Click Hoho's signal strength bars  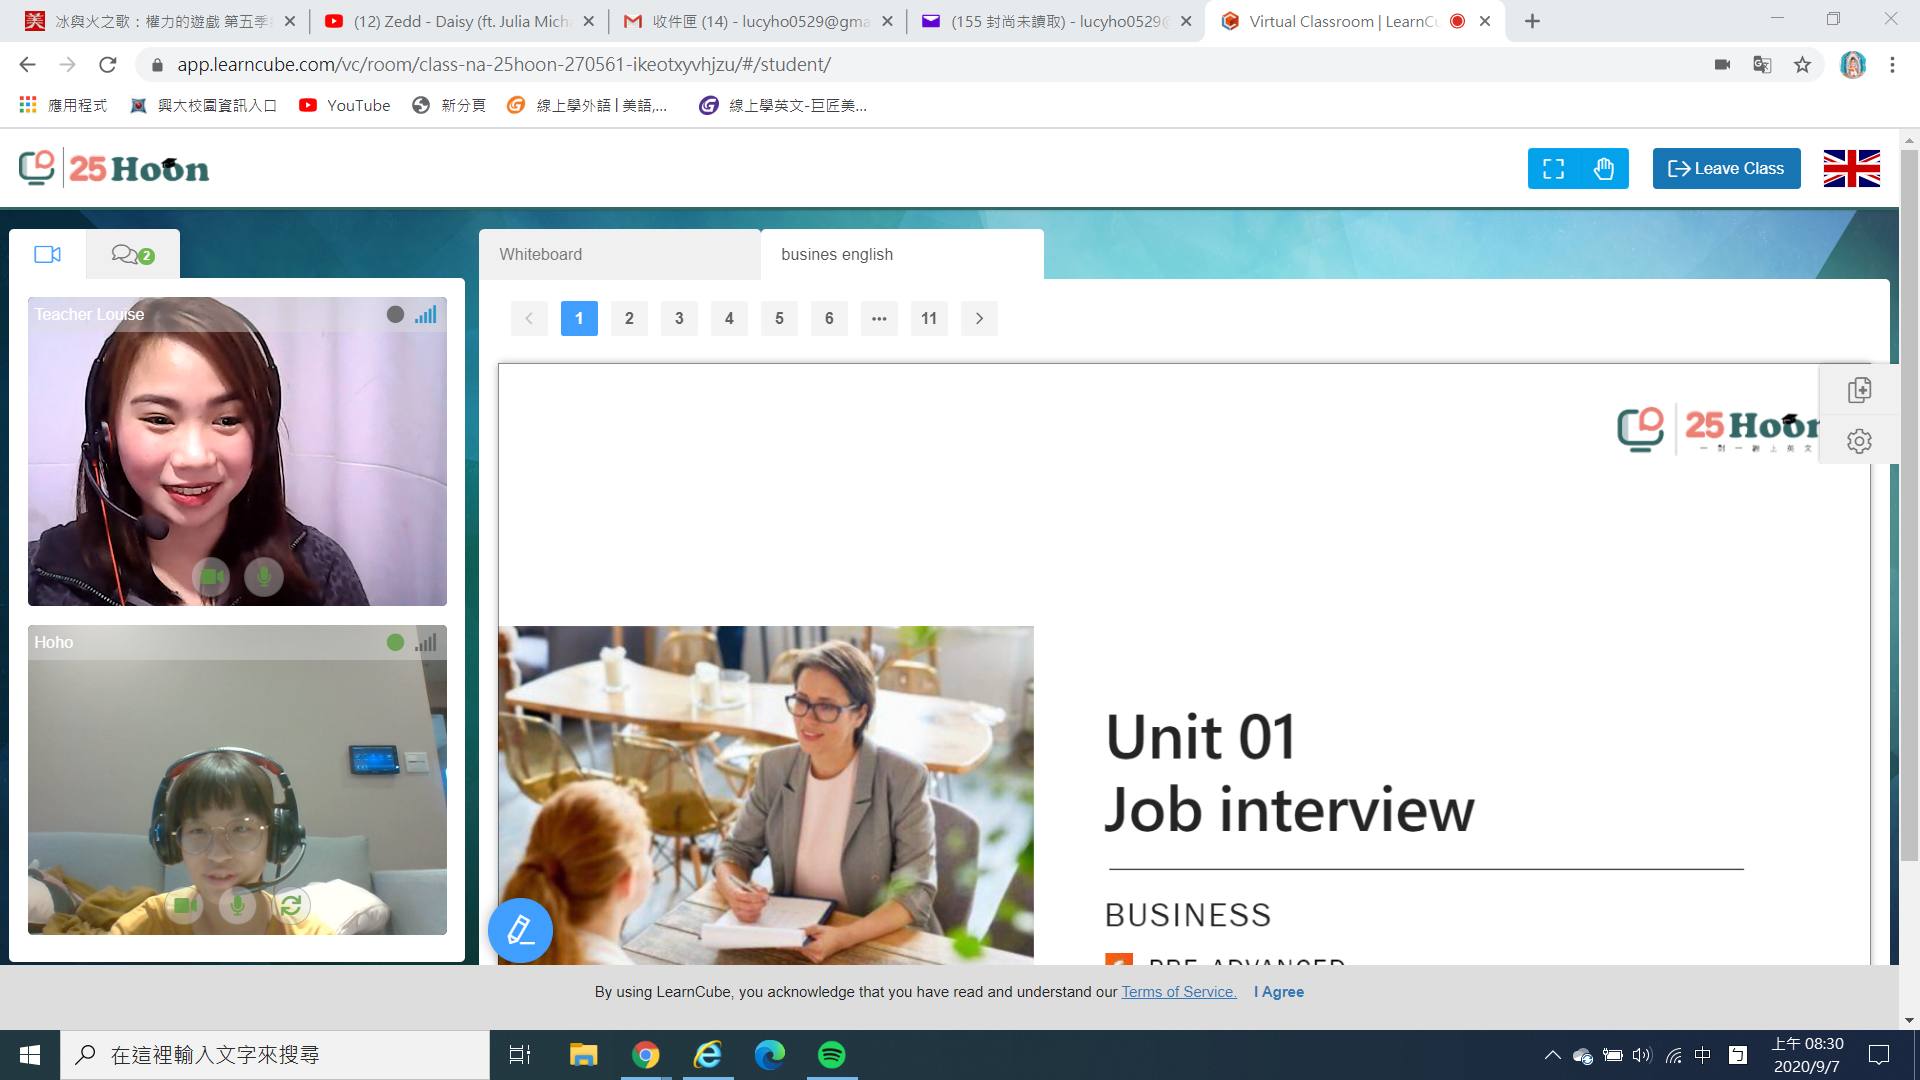click(426, 642)
